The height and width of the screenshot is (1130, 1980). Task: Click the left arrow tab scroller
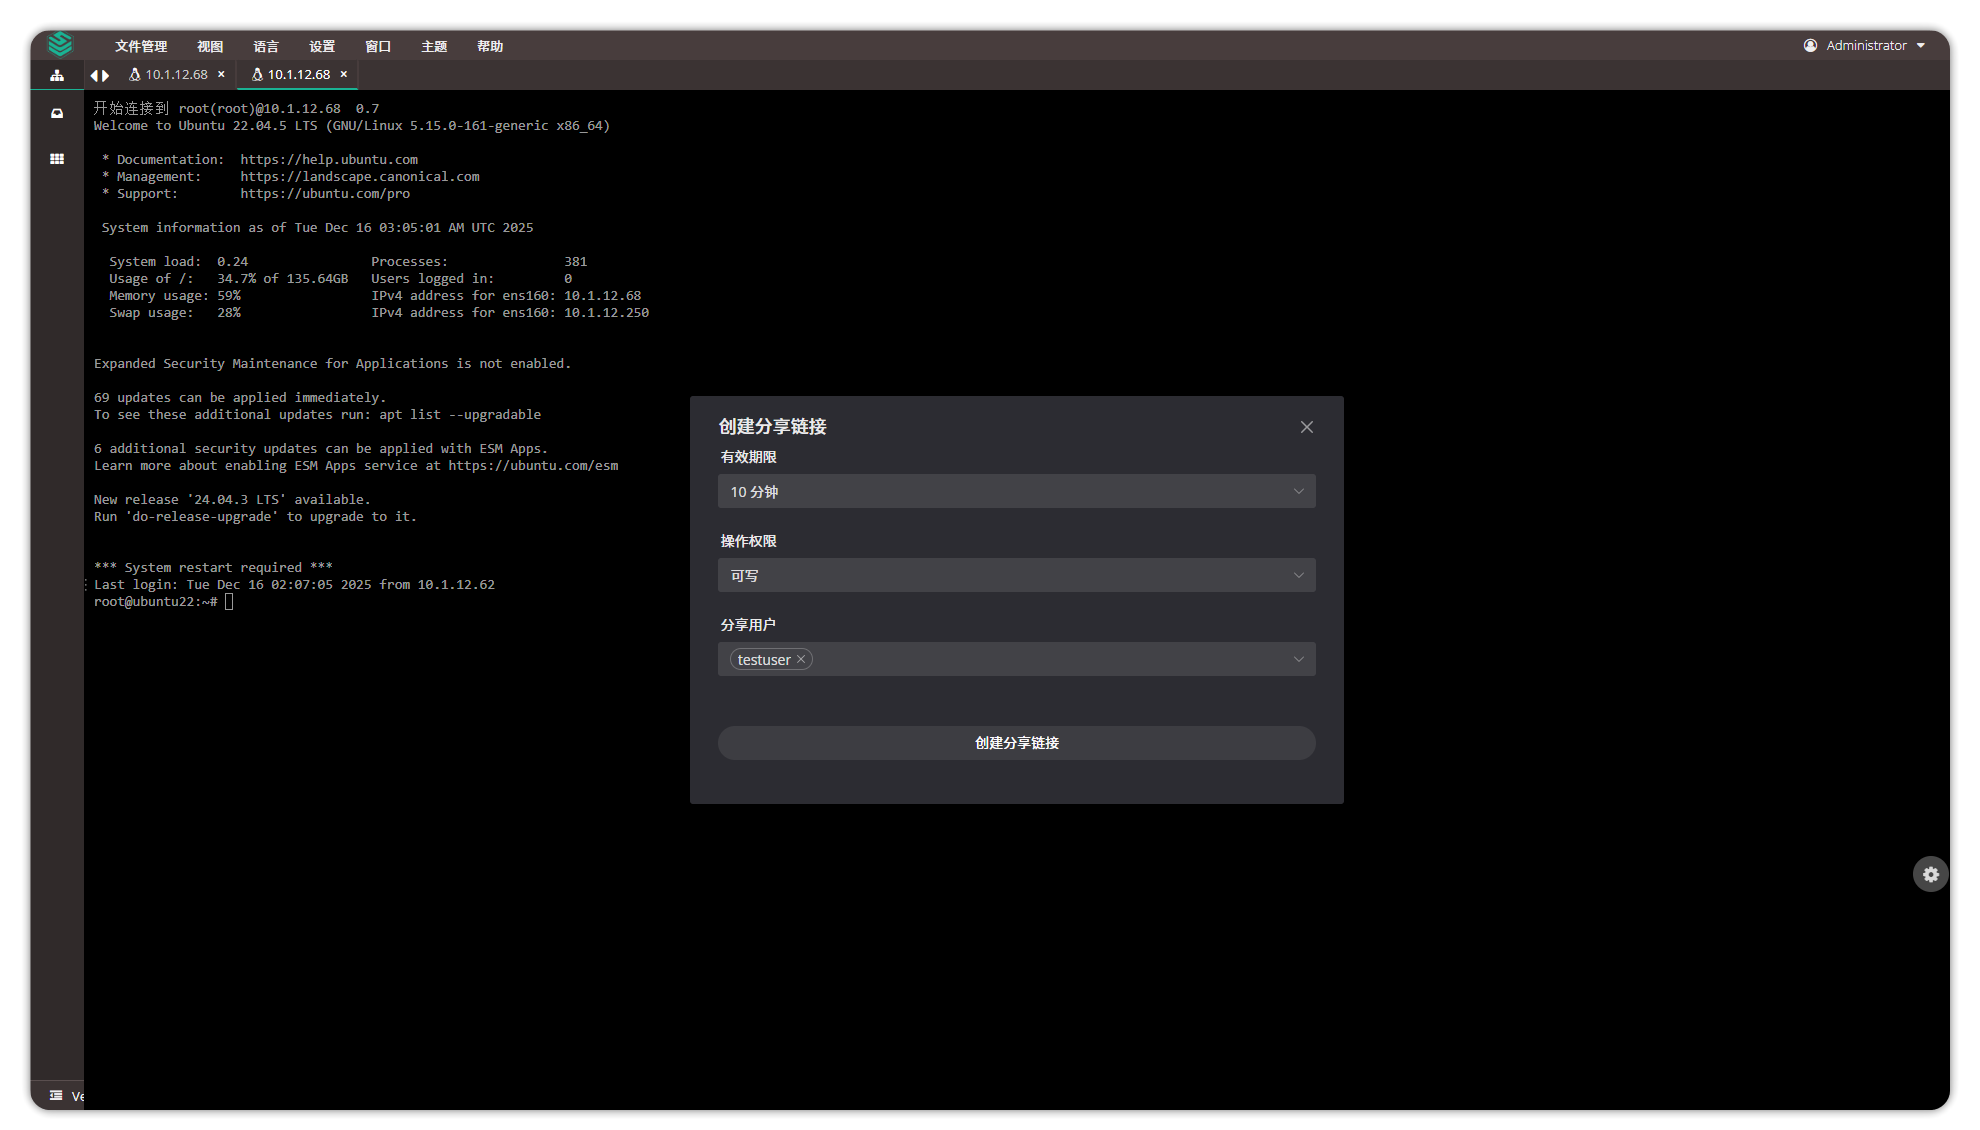pos(94,75)
